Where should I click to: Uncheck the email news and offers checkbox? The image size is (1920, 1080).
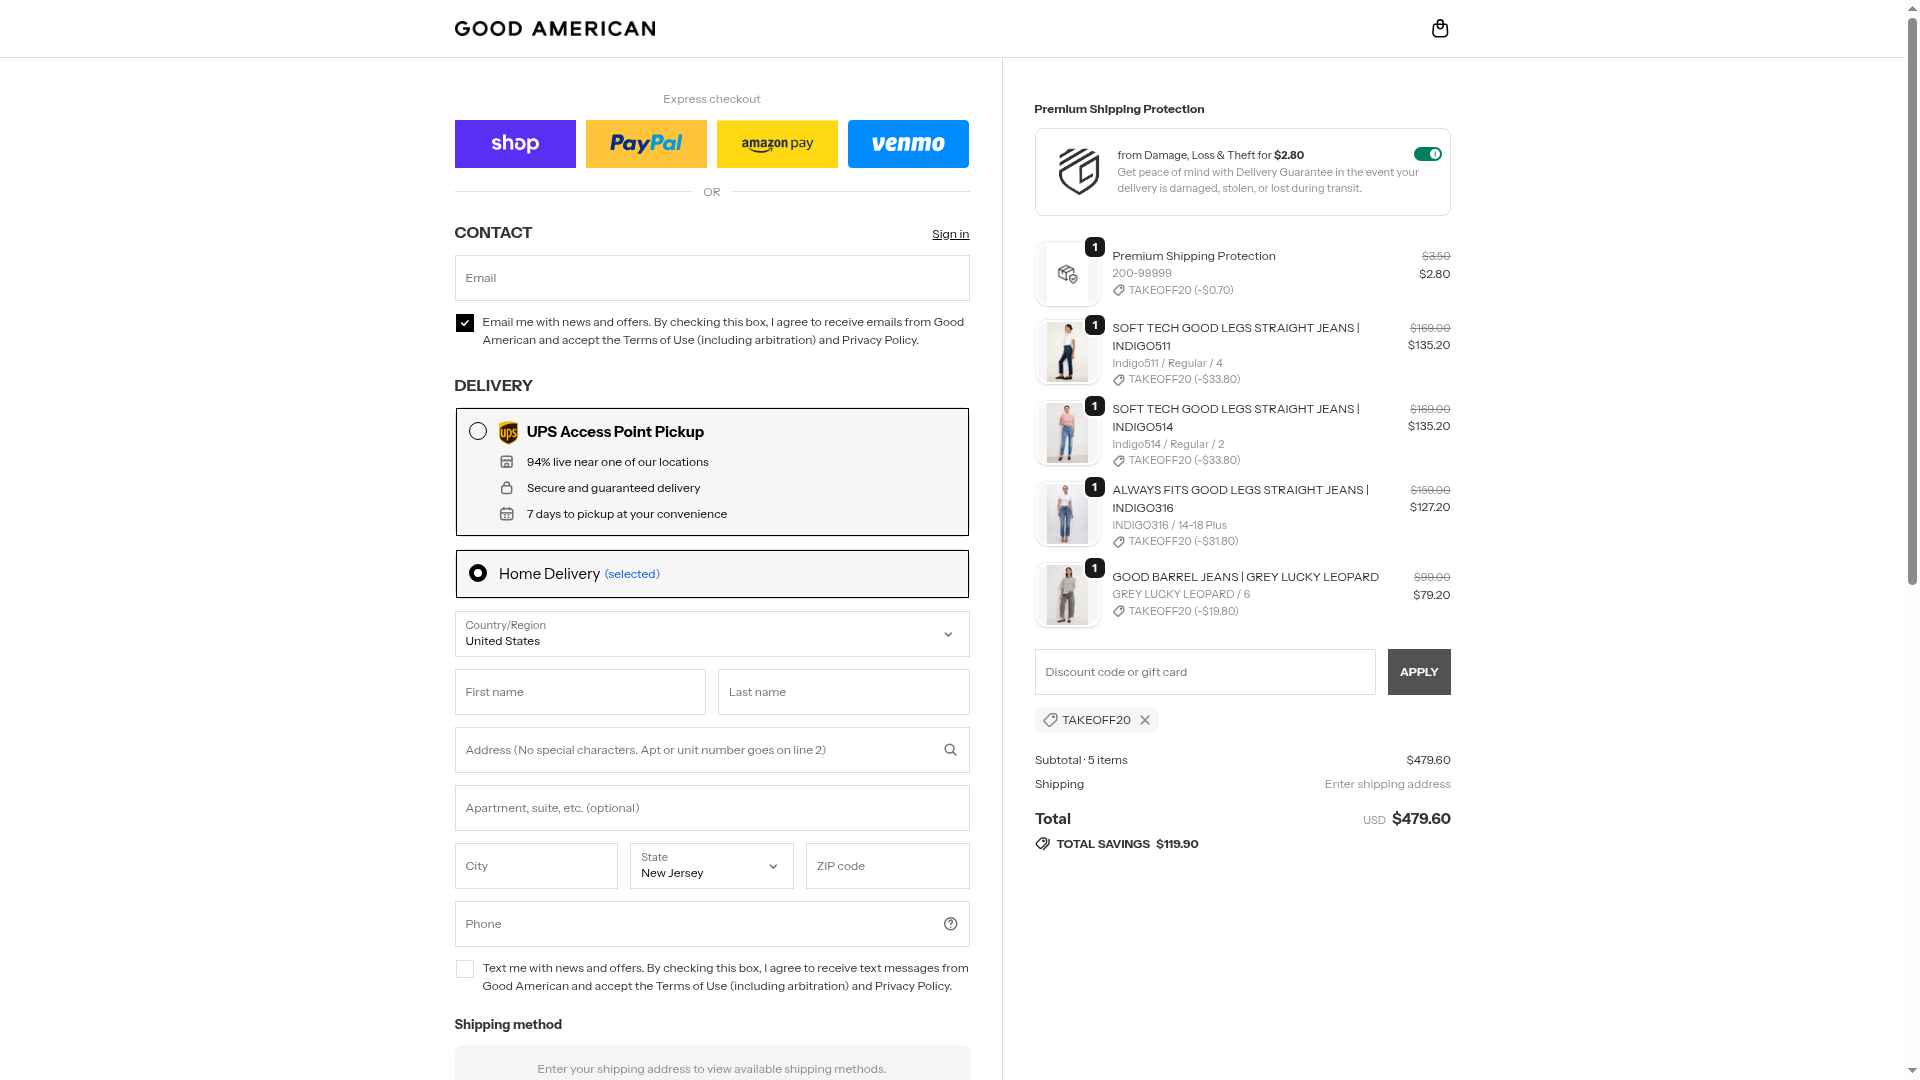[465, 323]
